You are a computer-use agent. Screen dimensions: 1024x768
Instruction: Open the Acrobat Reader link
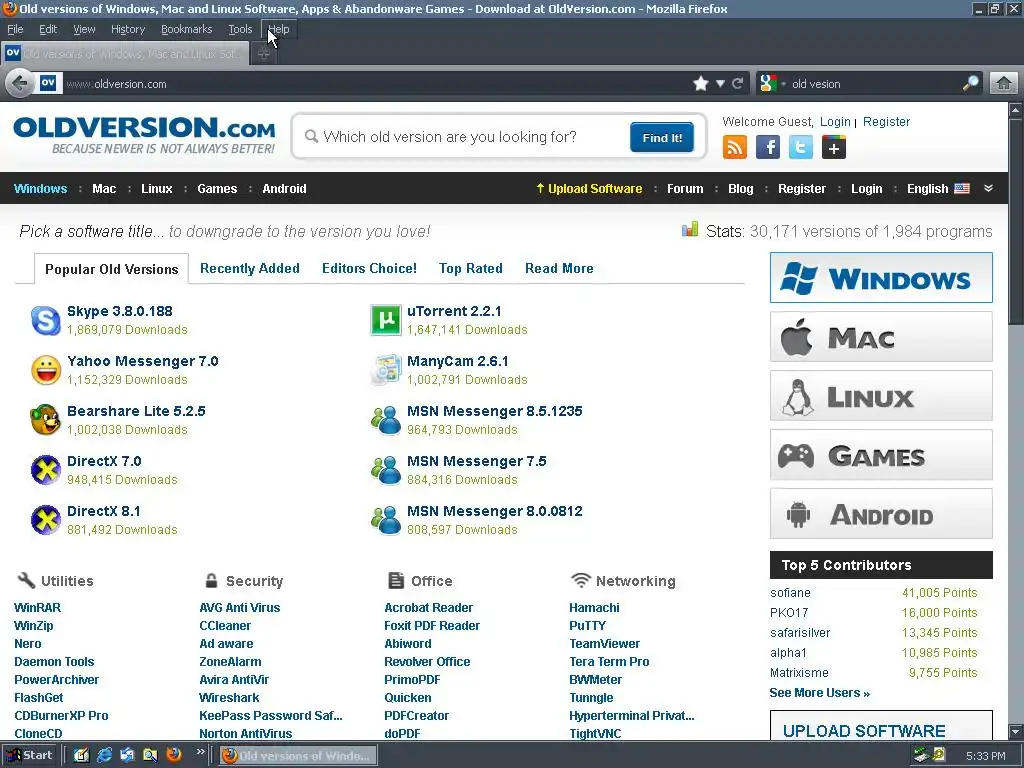[428, 607]
